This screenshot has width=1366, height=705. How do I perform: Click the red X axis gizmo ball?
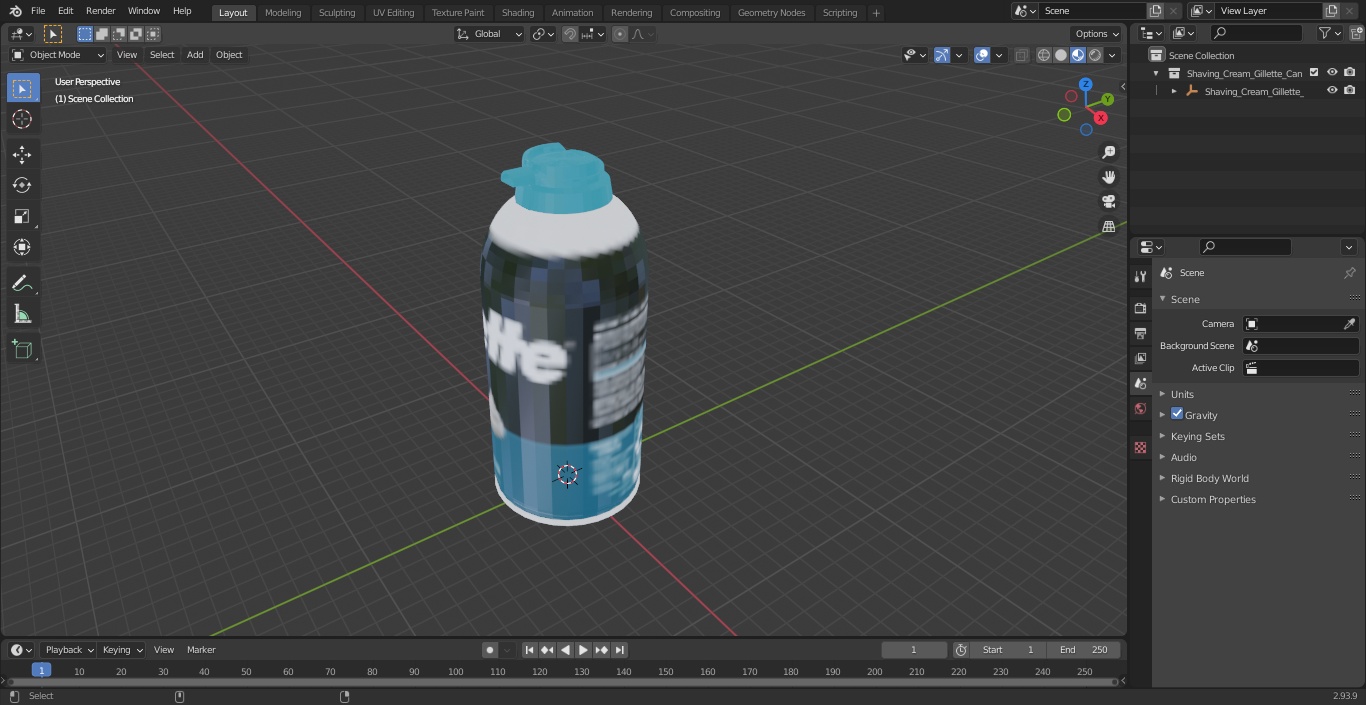1100,118
